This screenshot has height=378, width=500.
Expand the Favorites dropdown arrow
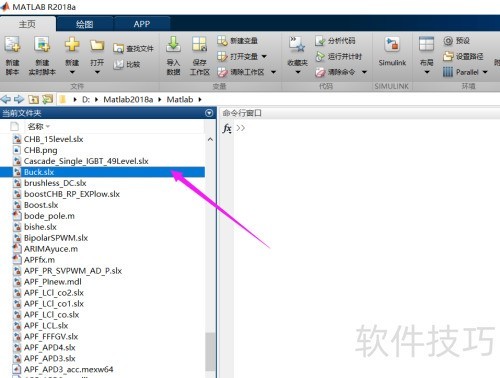298,72
